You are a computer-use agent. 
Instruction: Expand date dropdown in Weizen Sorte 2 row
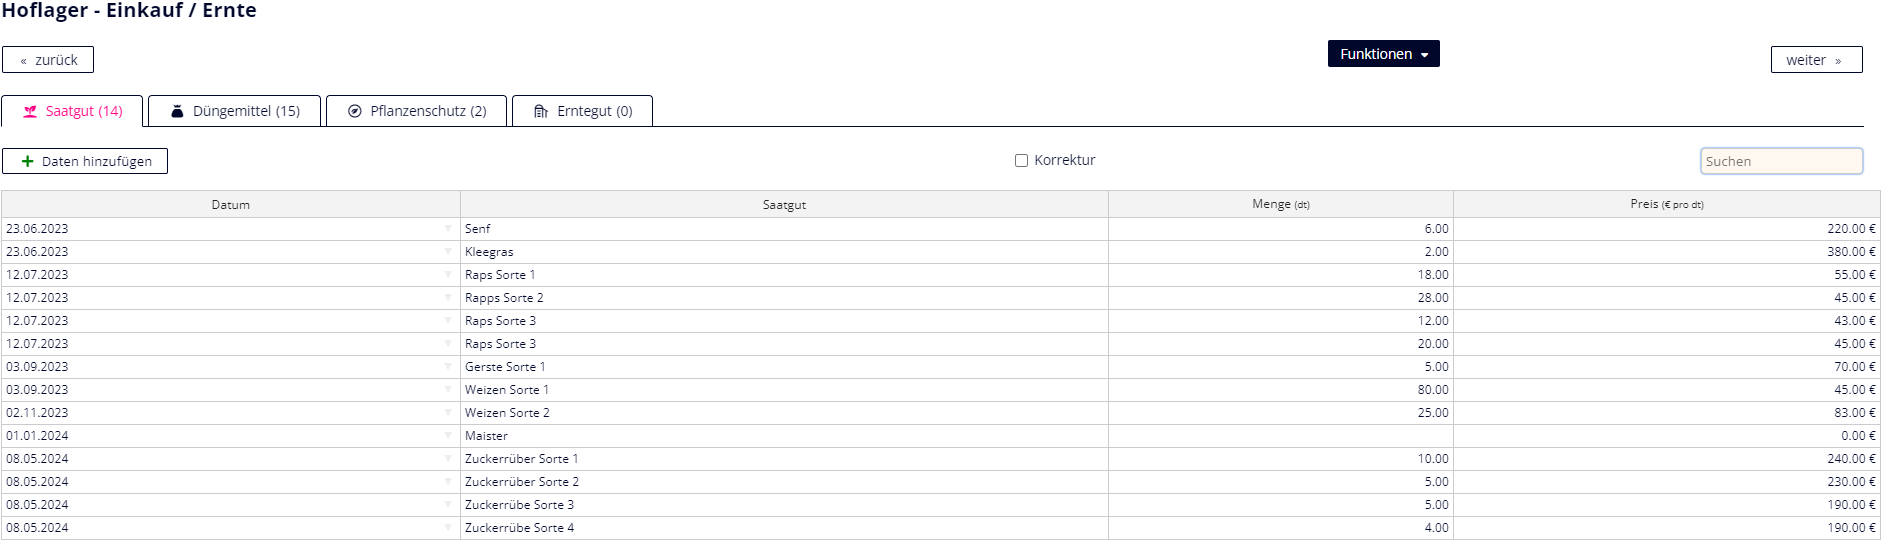tap(448, 413)
